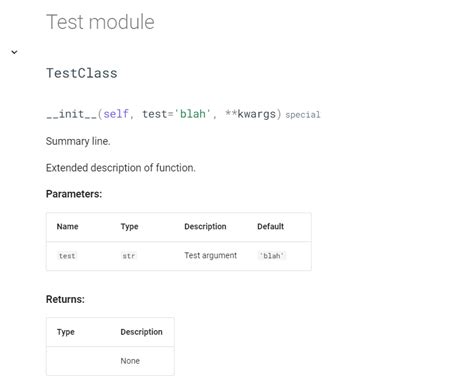The height and width of the screenshot is (388, 474).
Task: Click the Description header in the Returns table
Action: pyautogui.click(x=141, y=332)
